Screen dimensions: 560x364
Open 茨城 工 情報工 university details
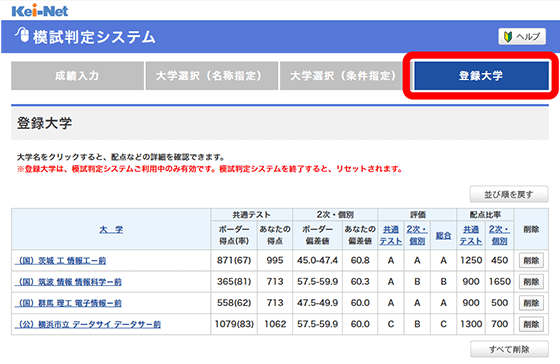point(61,261)
